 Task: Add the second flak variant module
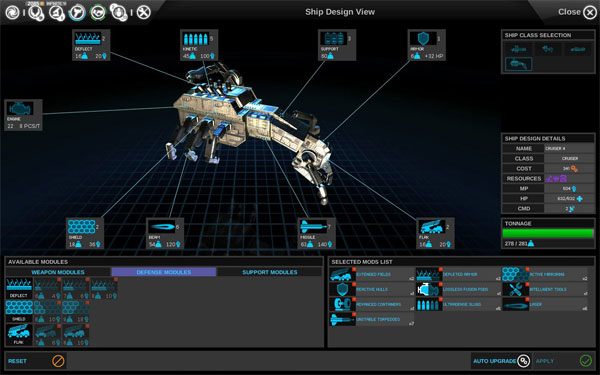(75, 334)
